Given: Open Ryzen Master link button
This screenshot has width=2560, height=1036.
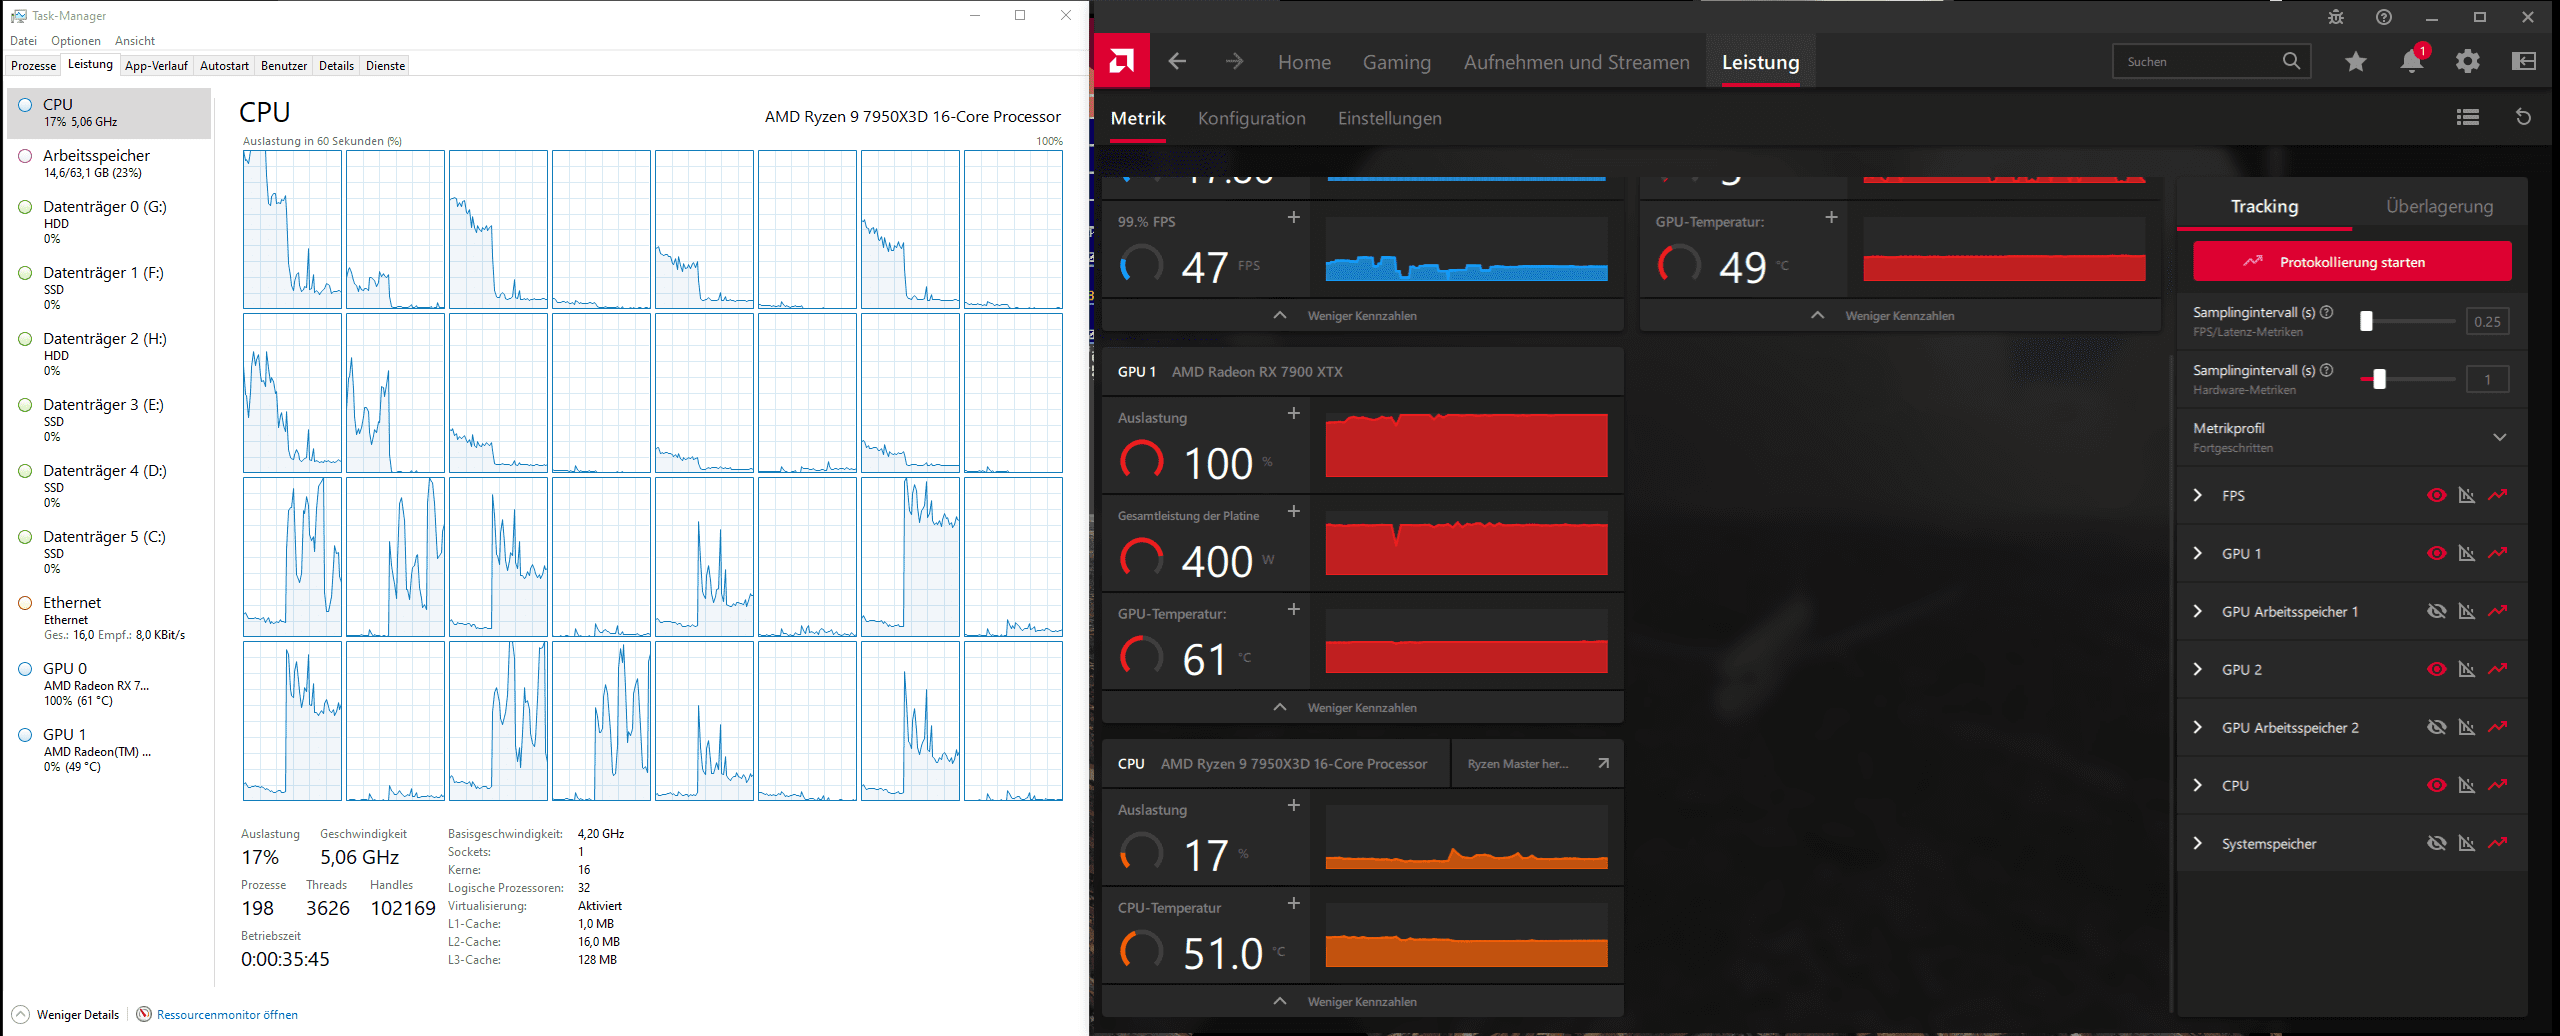Looking at the screenshot, I should click(x=1538, y=764).
